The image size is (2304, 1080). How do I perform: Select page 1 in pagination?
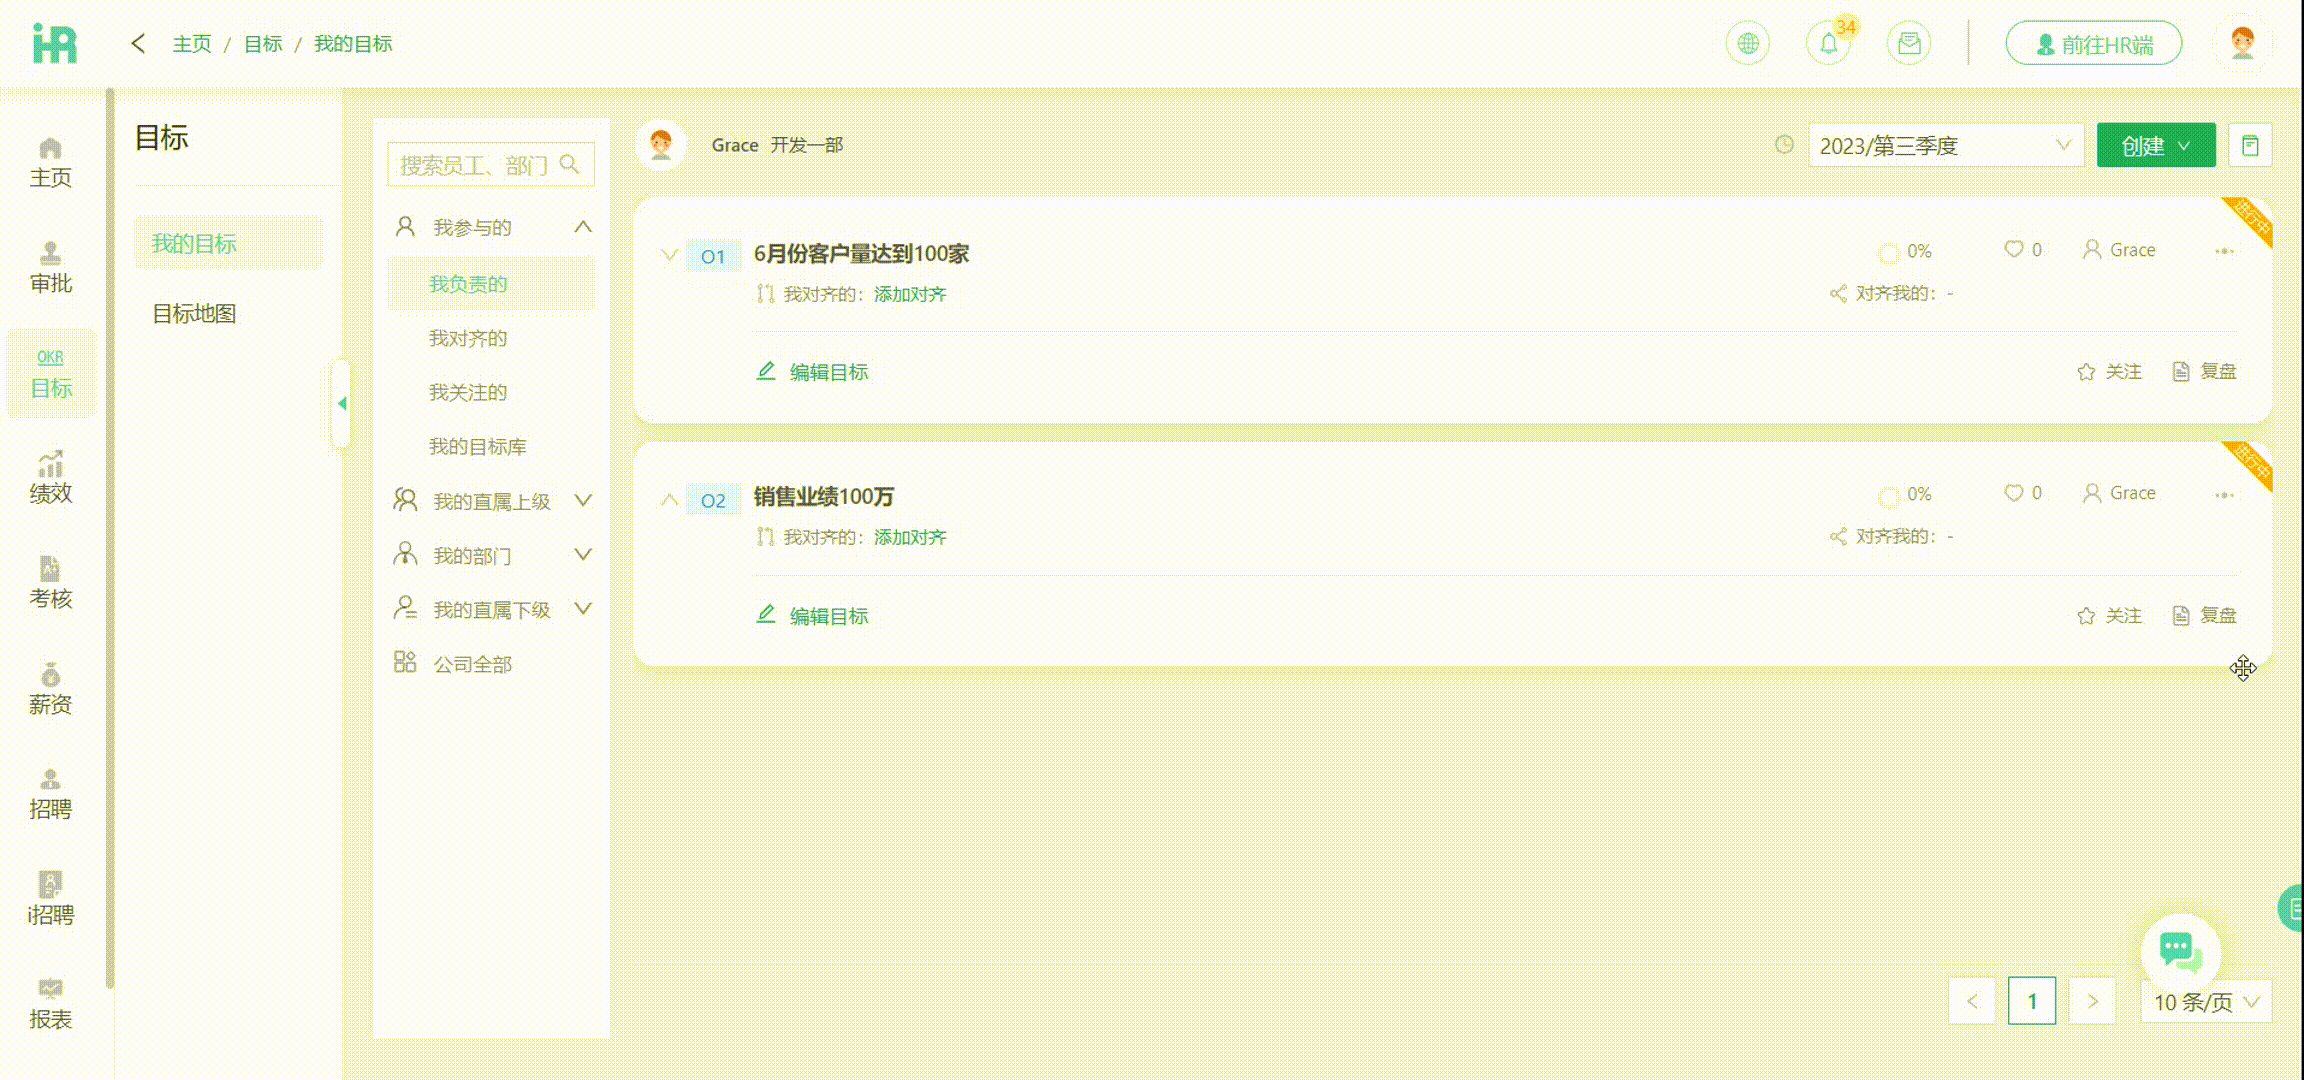point(2032,1001)
